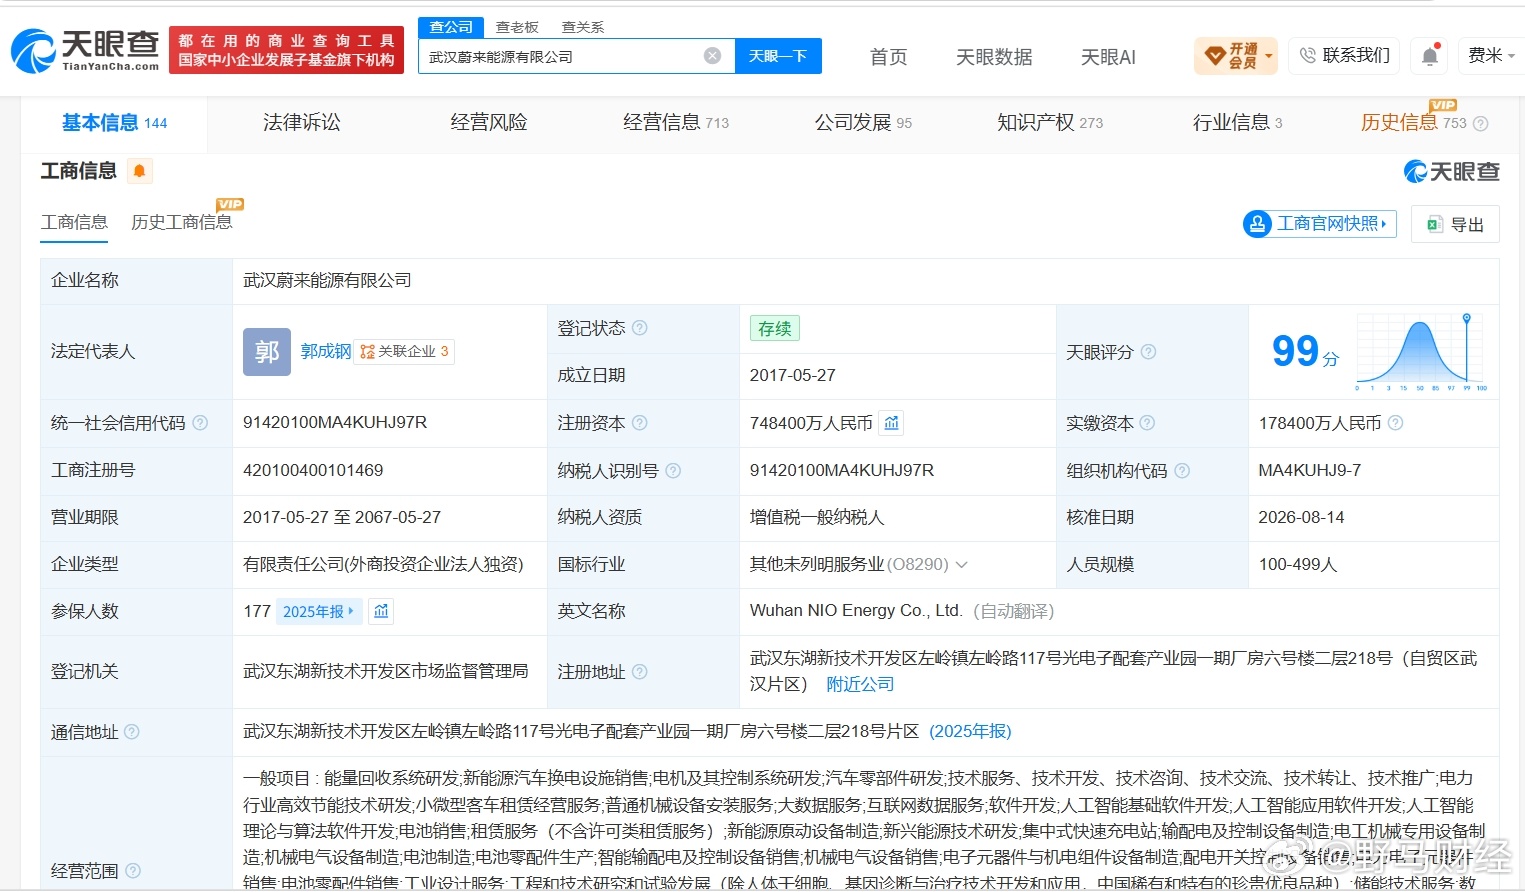The height and width of the screenshot is (892, 1525).
Task: Switch to the 经营信息 tab
Action: (x=675, y=122)
